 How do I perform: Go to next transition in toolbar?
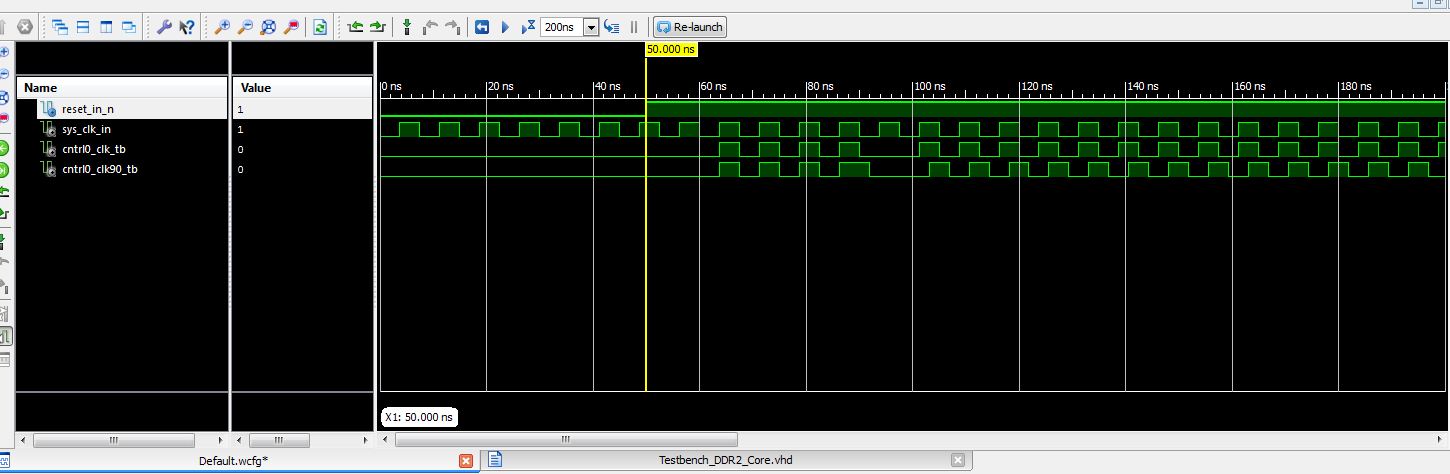[x=377, y=27]
